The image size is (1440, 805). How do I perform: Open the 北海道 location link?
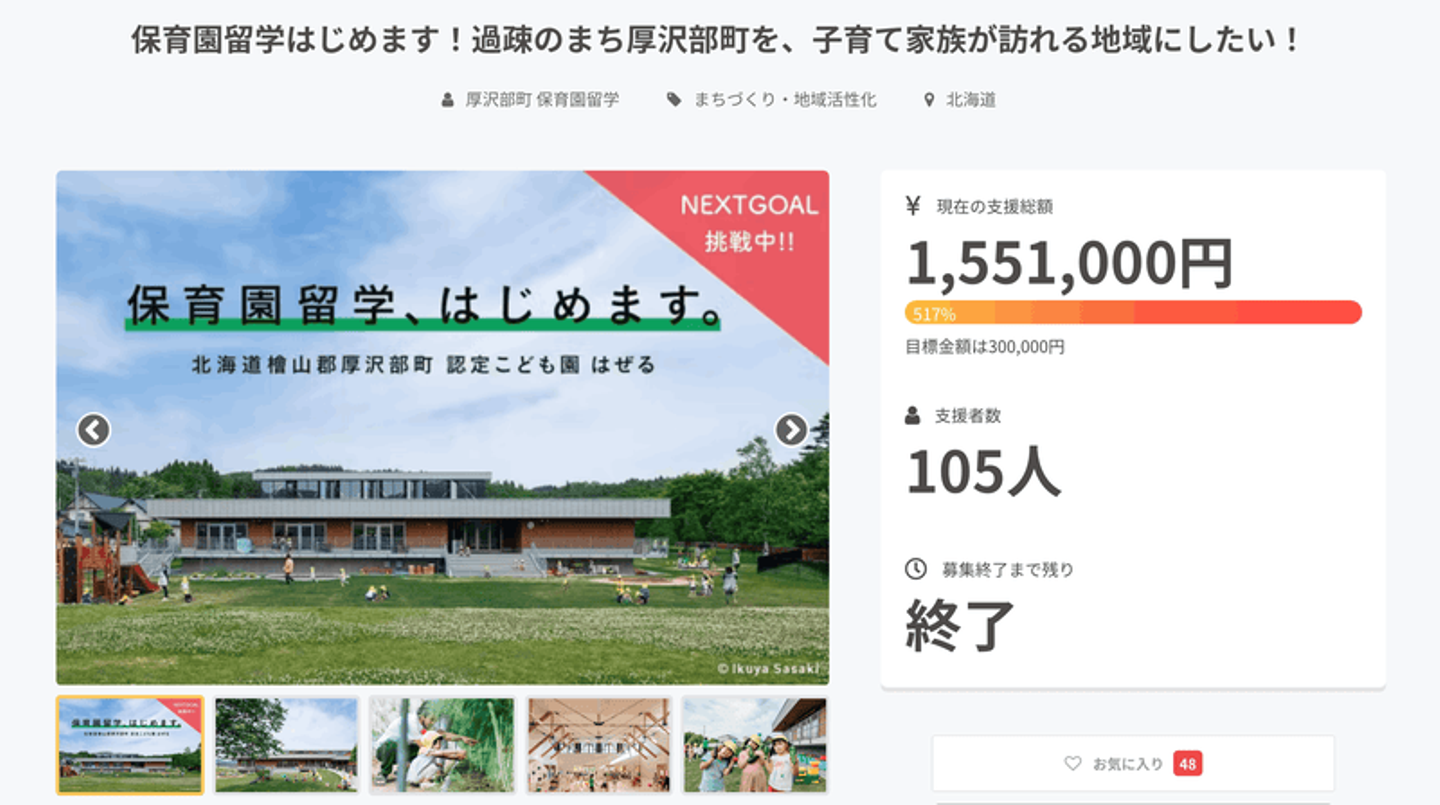971,100
